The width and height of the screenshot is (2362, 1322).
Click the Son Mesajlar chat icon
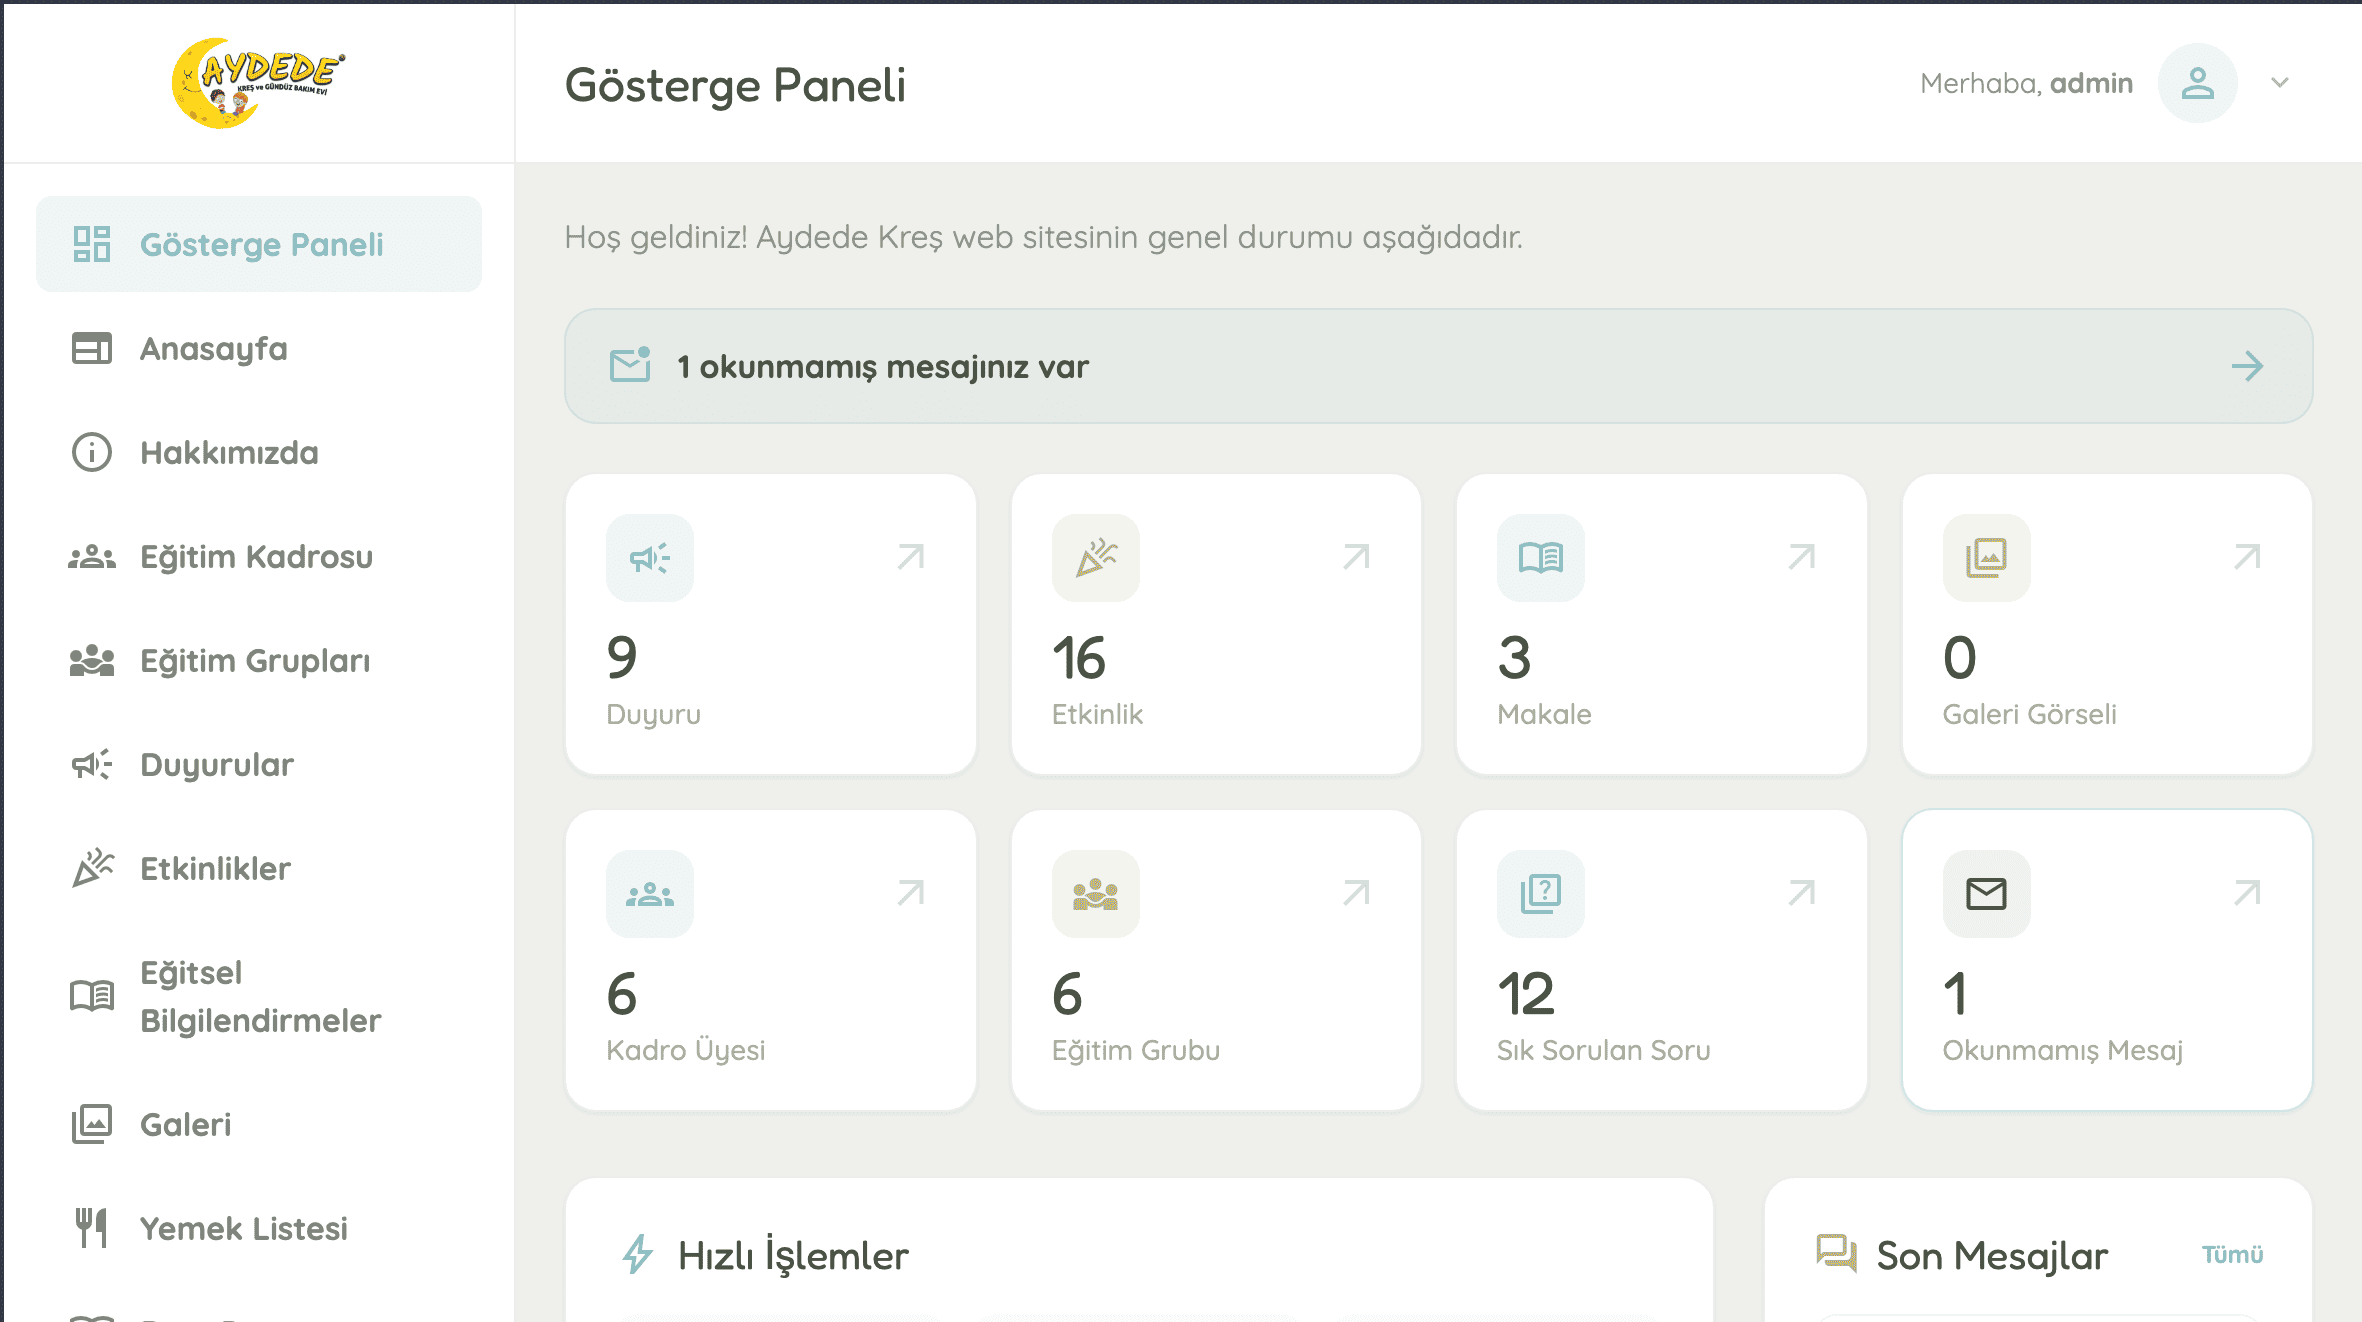pos(1836,1253)
